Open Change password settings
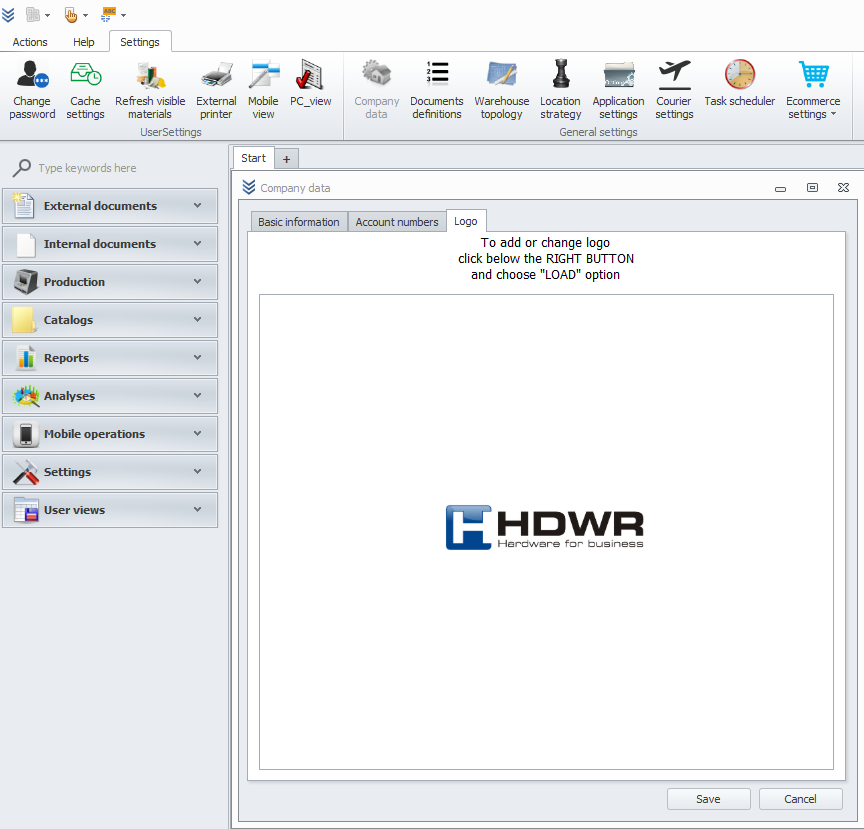 [32, 90]
